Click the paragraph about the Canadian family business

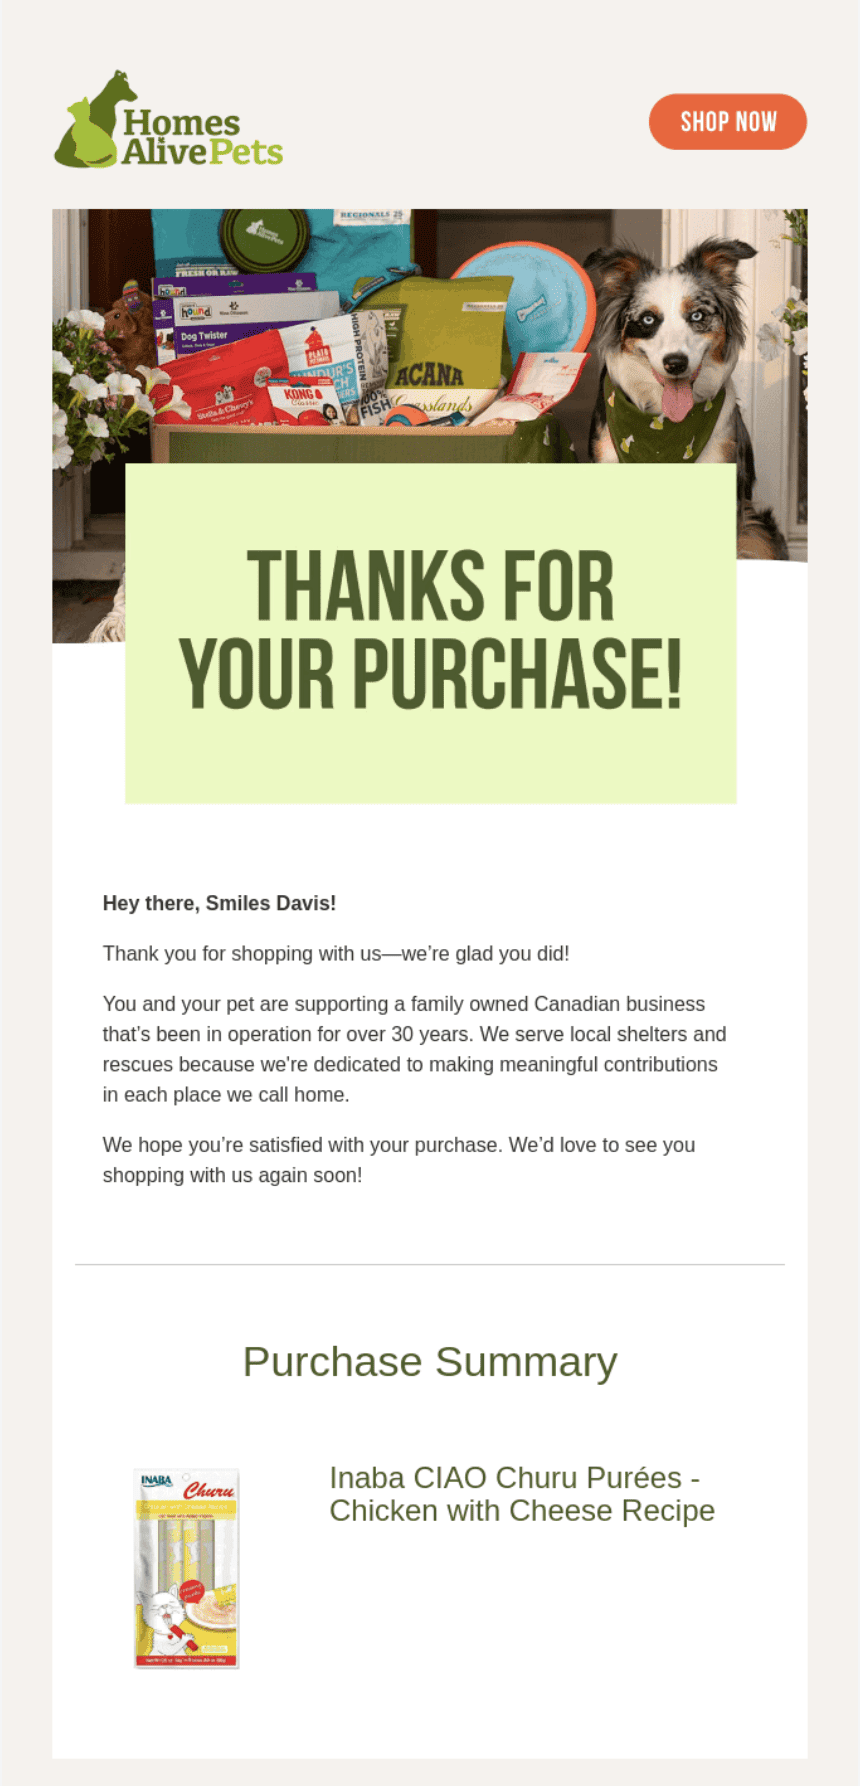tap(413, 1048)
